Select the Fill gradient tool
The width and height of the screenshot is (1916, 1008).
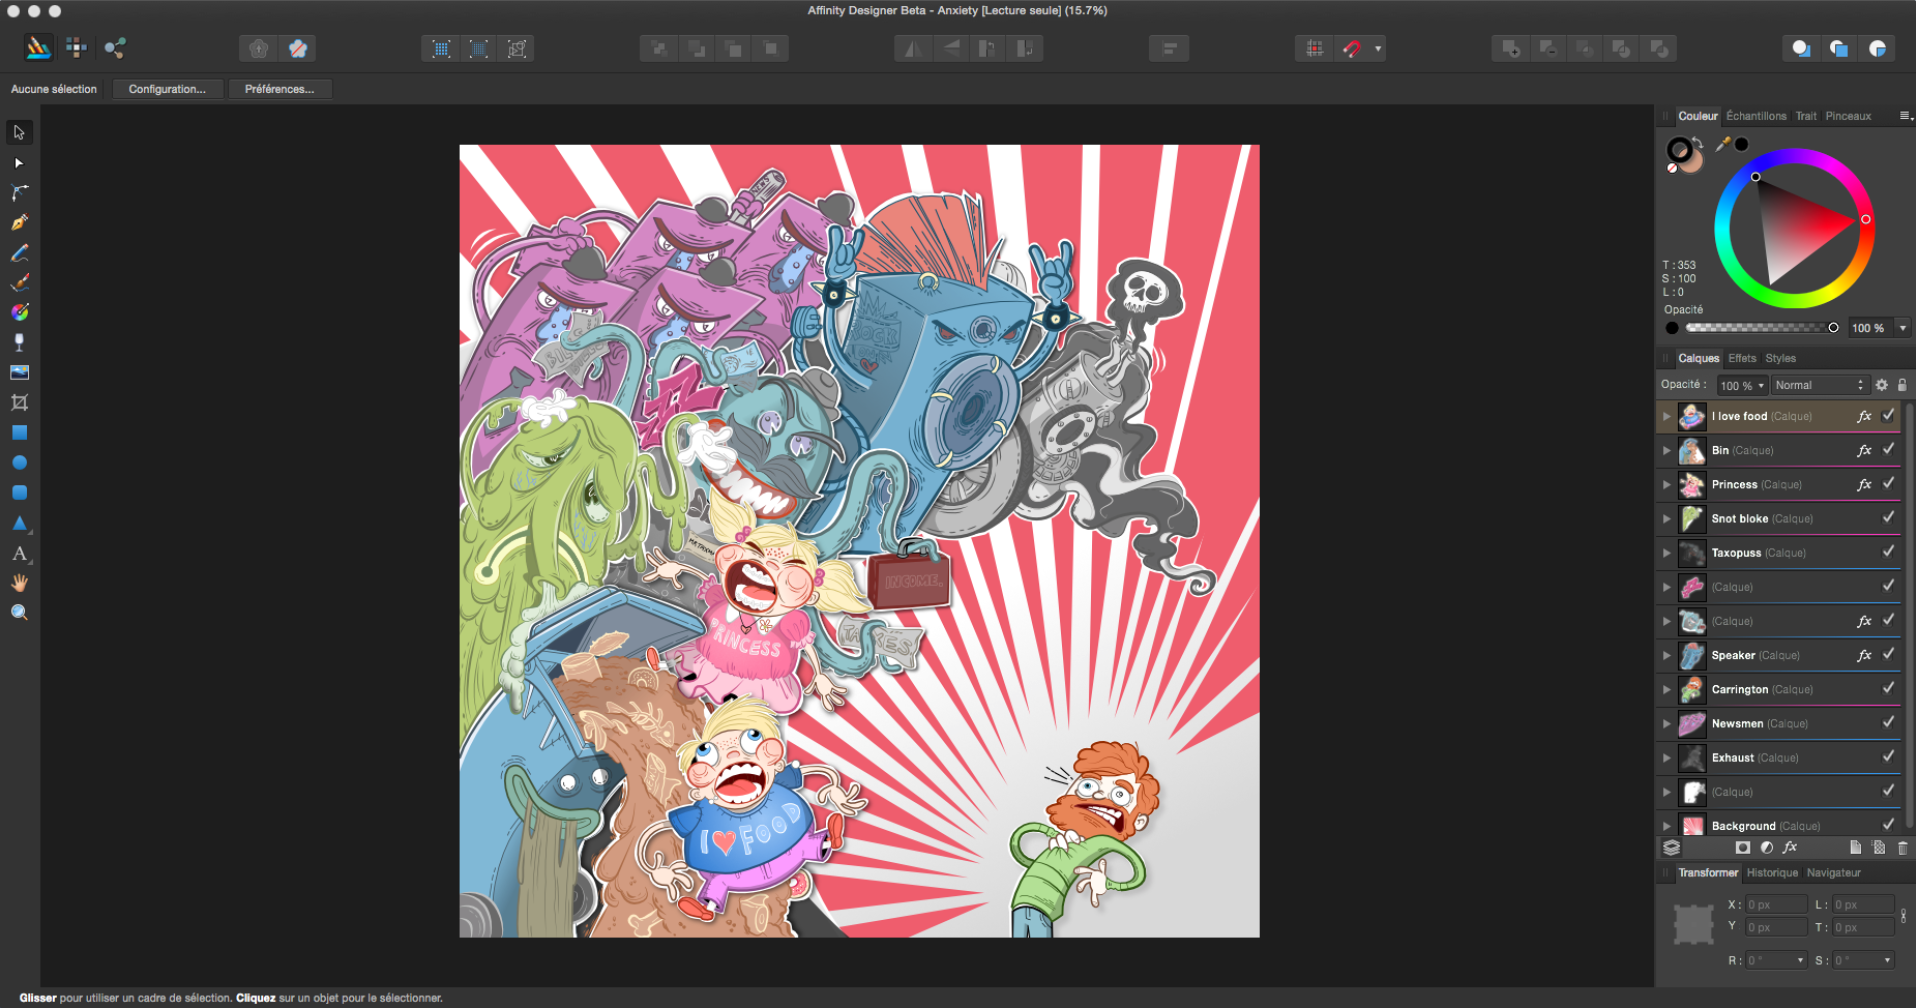19,312
